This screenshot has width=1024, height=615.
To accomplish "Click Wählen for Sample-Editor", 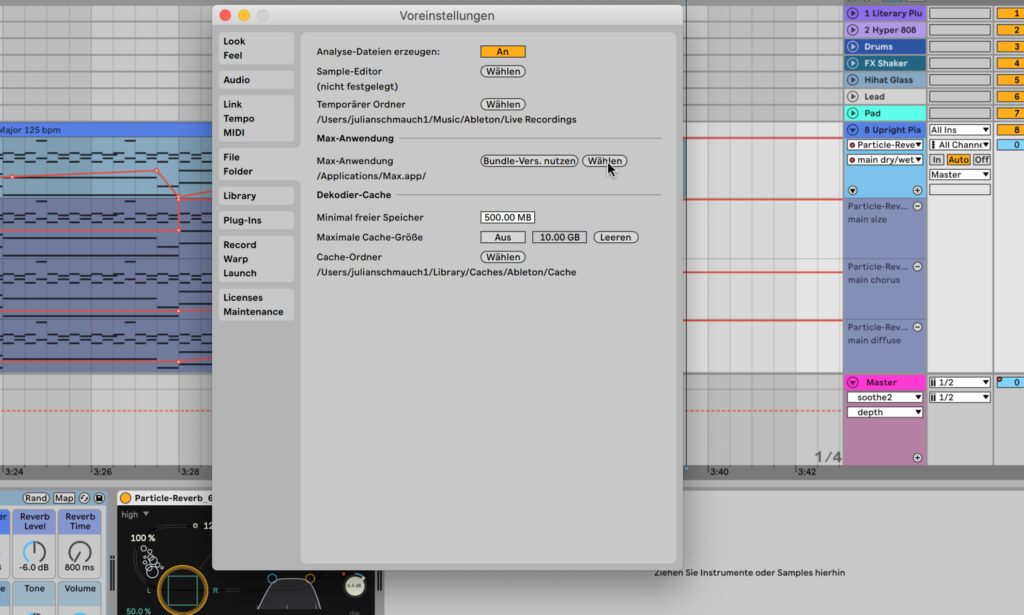I will pyautogui.click(x=503, y=72).
